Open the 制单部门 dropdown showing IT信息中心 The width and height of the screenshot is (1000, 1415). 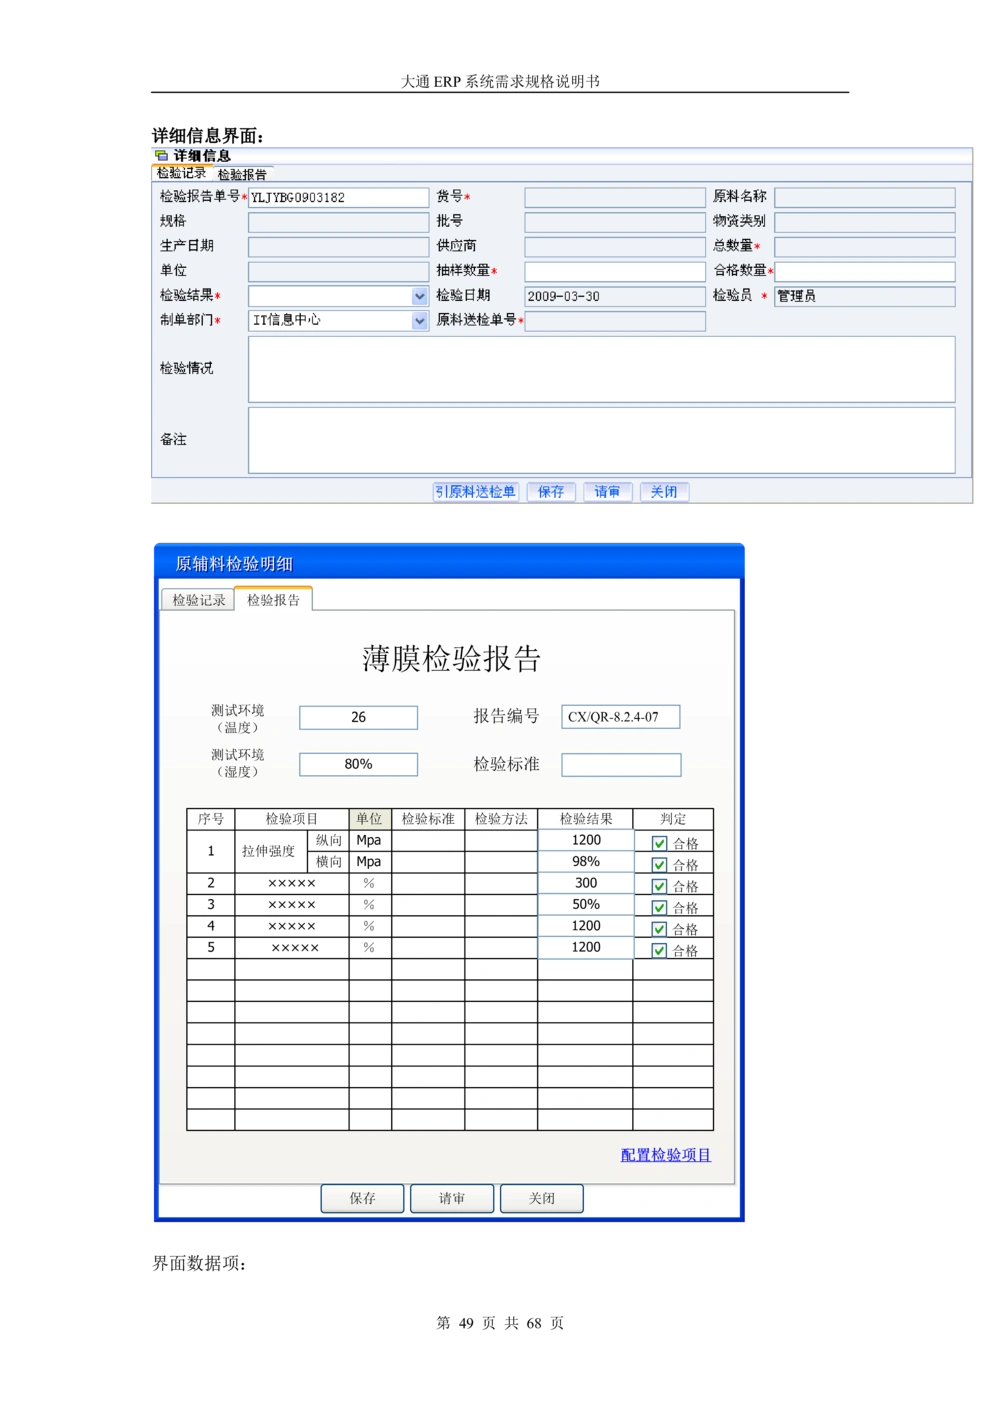click(x=420, y=320)
